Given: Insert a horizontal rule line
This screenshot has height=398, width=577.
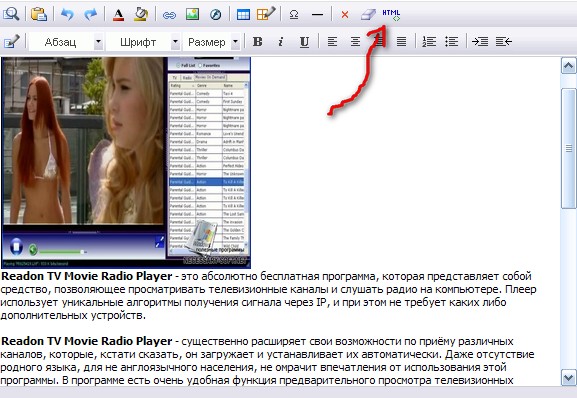Looking at the screenshot, I should click(x=317, y=15).
